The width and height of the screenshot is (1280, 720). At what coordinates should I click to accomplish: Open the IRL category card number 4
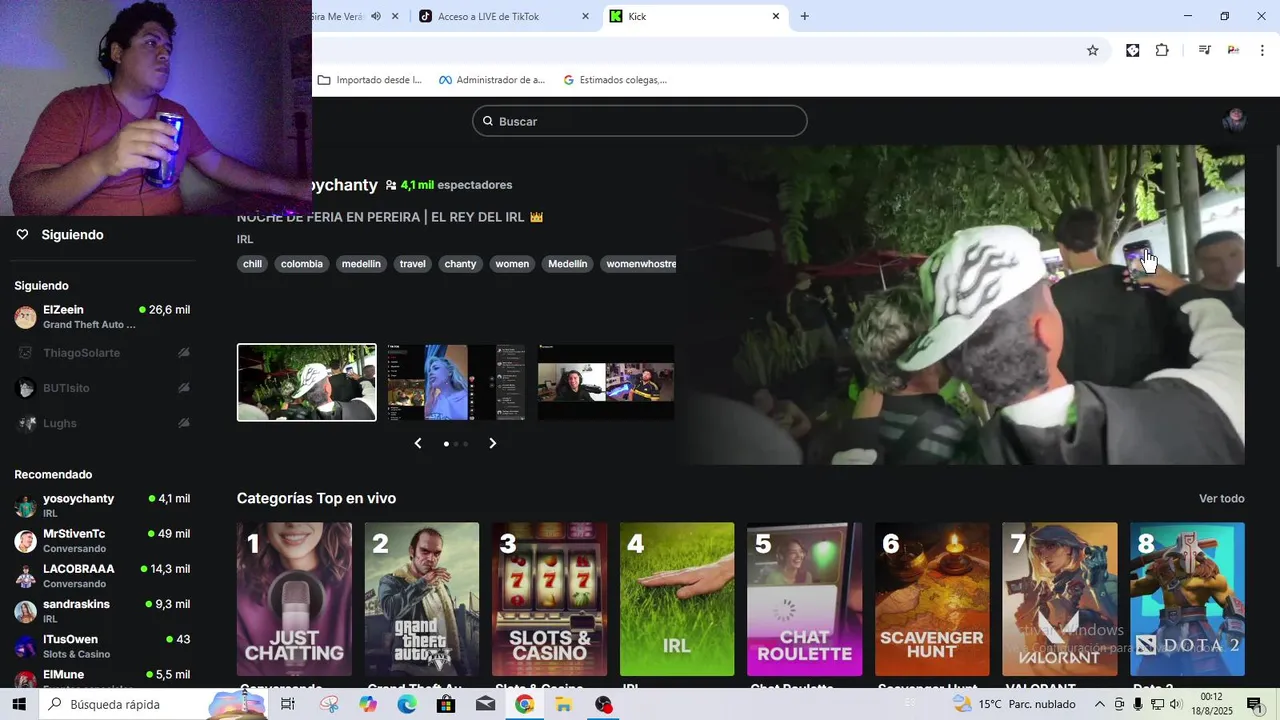click(x=677, y=599)
